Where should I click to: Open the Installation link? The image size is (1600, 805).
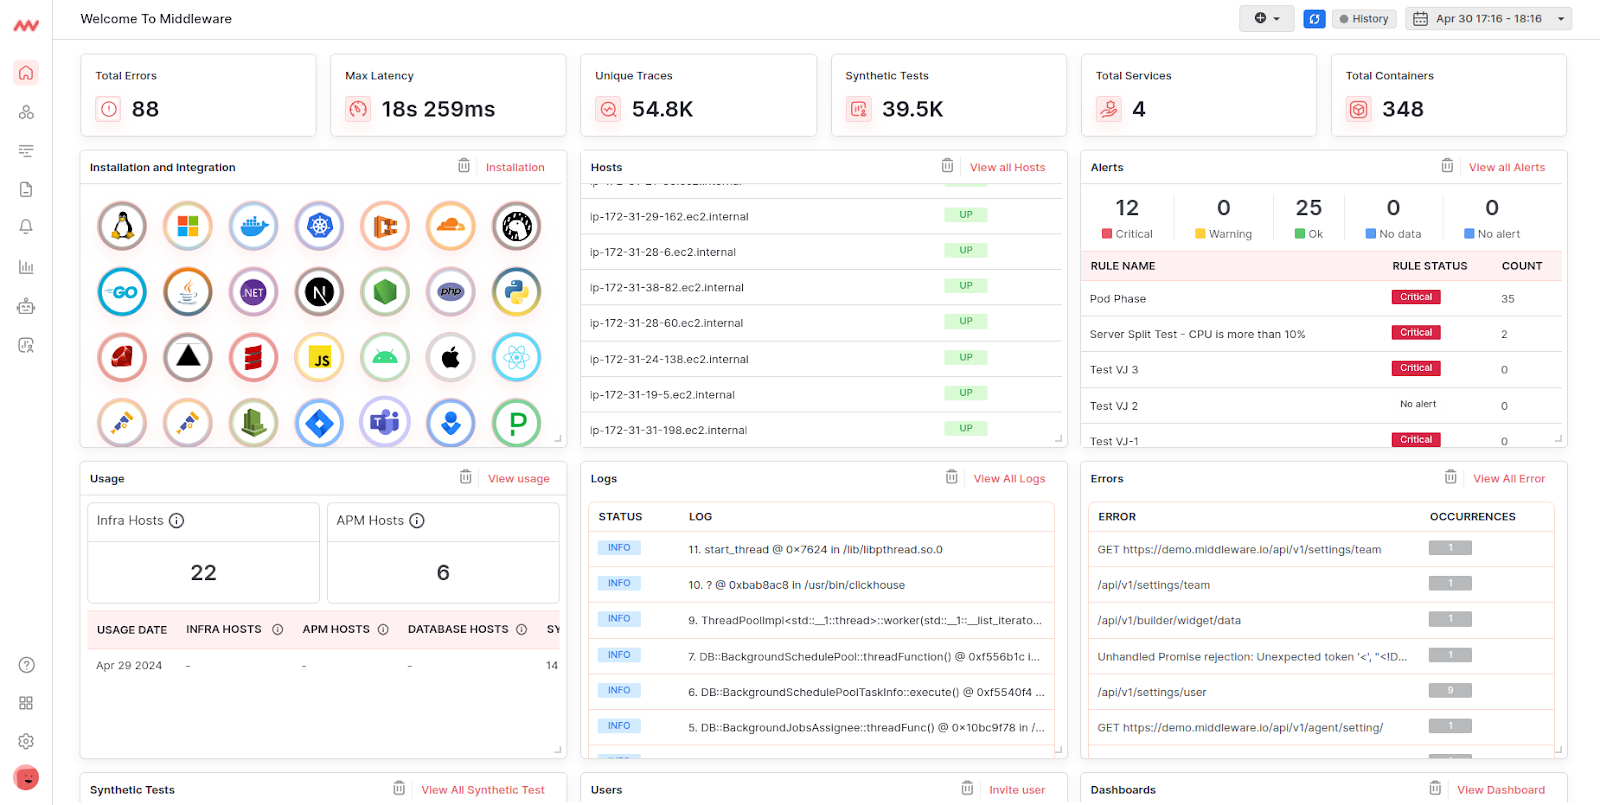pos(515,168)
